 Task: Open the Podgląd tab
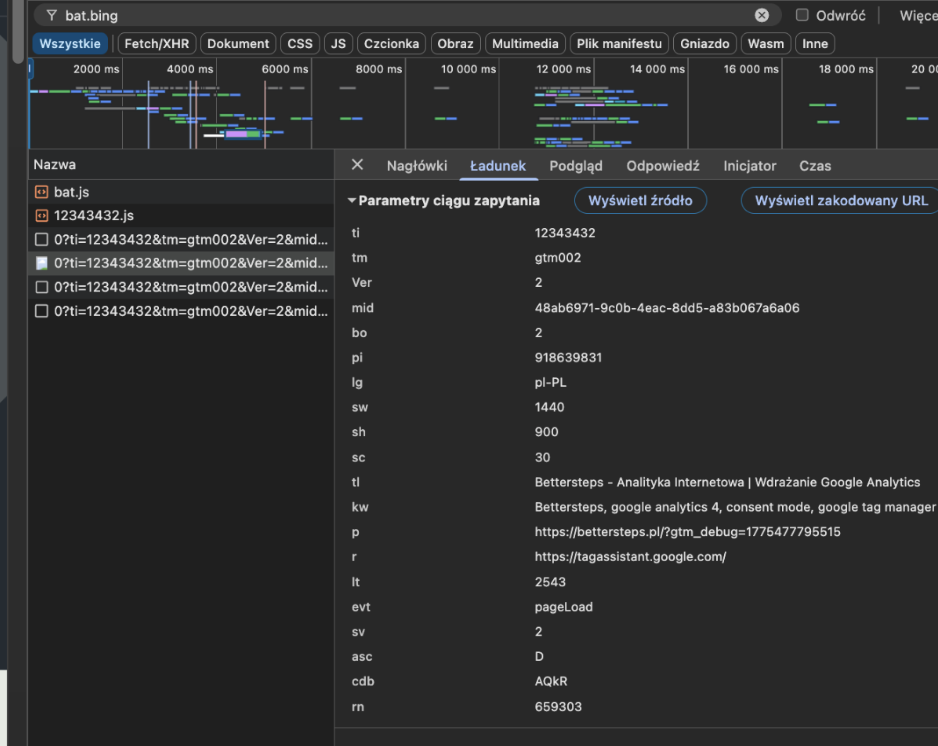(575, 165)
